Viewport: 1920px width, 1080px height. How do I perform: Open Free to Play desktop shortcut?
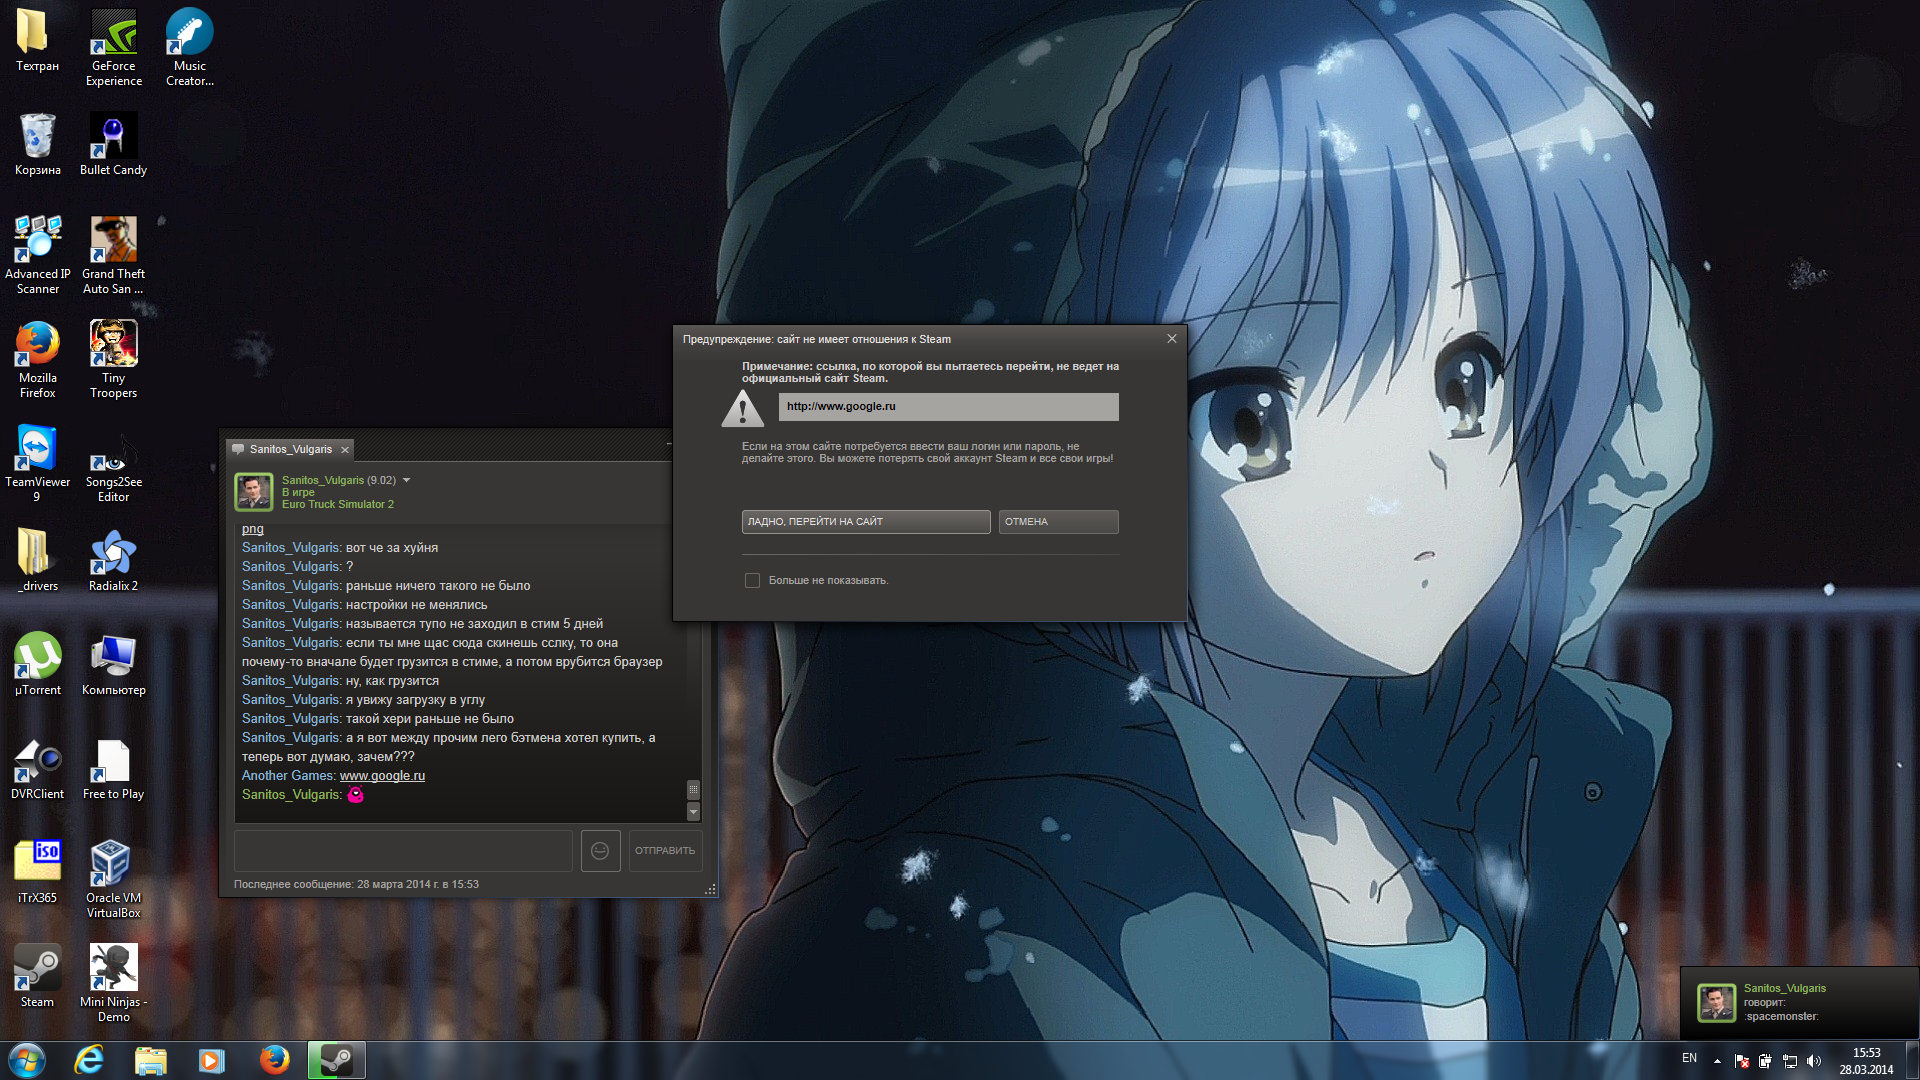(113, 768)
